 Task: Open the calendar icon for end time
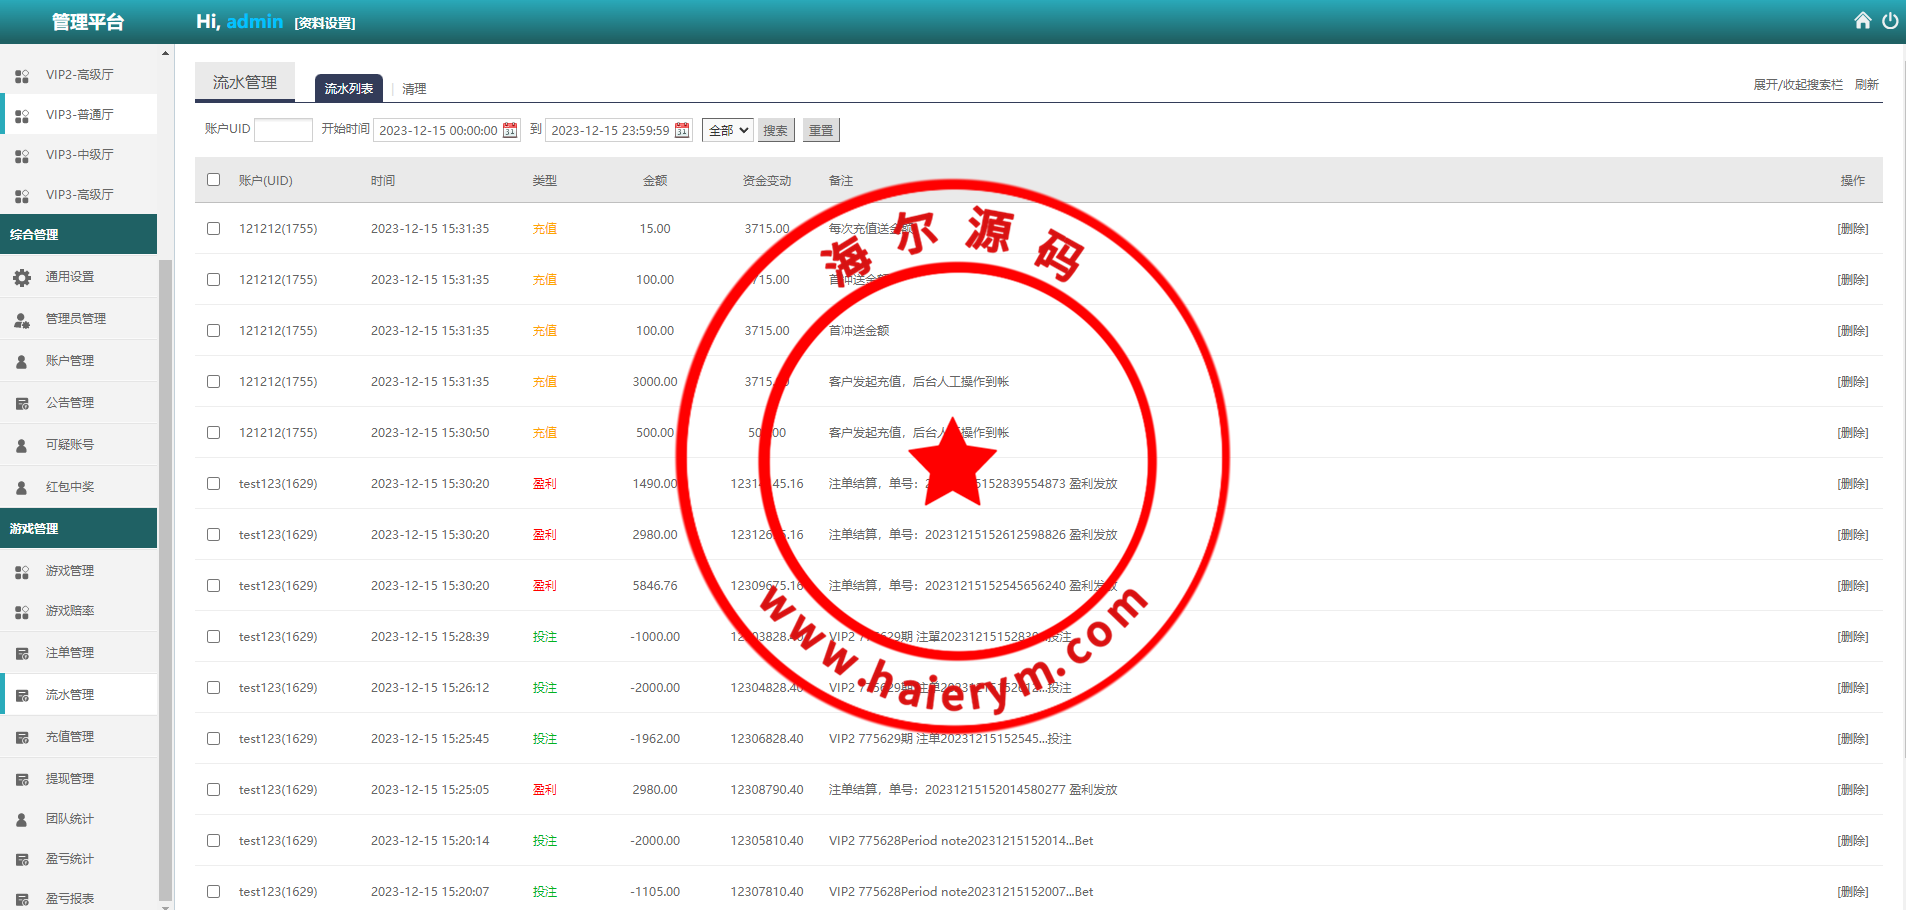pos(682,129)
